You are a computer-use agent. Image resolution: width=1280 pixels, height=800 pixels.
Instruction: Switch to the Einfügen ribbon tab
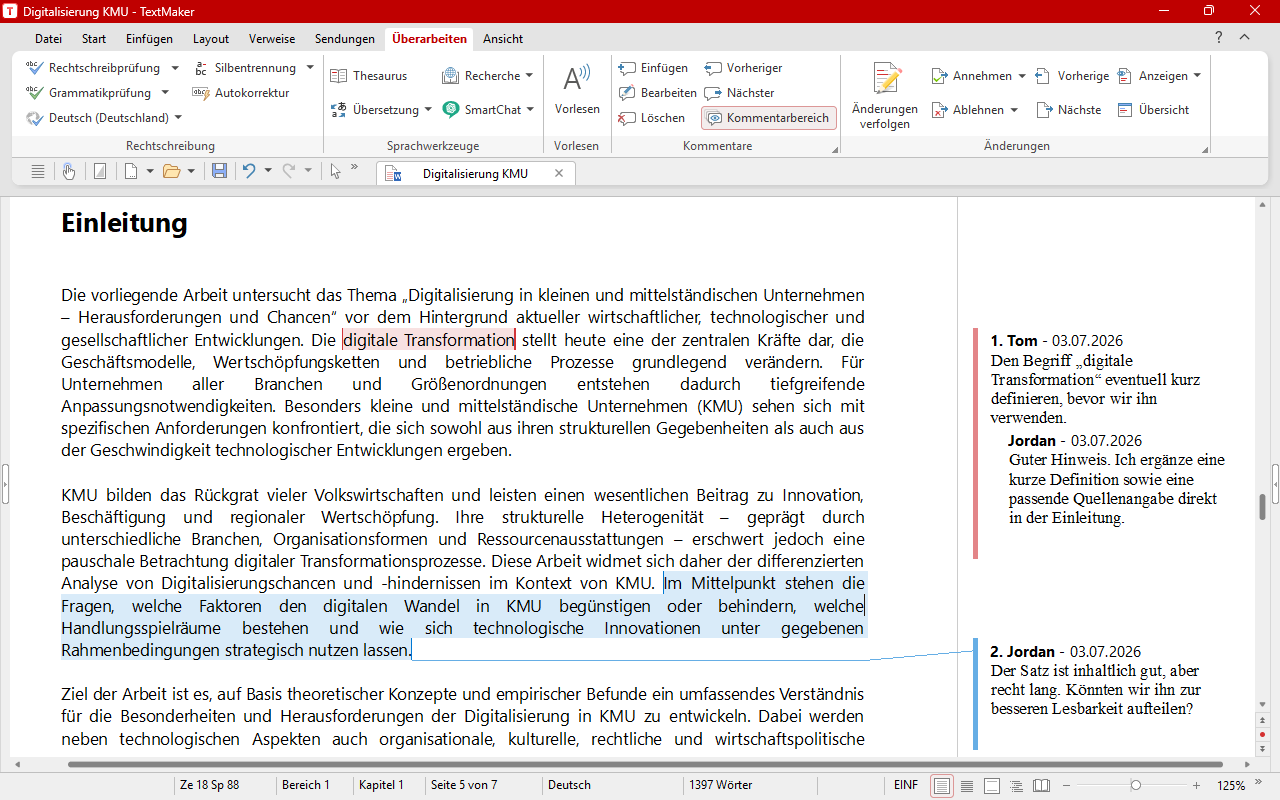149,39
